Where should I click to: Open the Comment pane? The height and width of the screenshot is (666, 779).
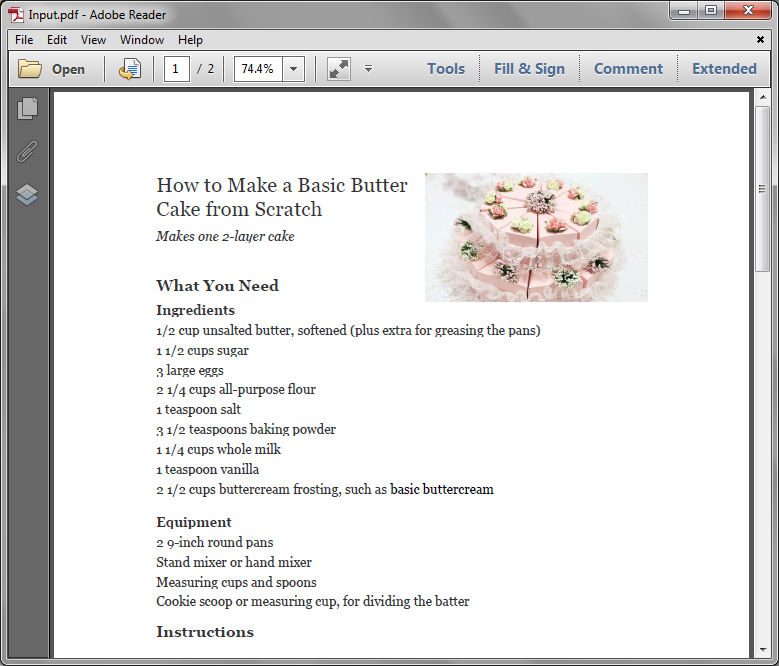pyautogui.click(x=628, y=69)
